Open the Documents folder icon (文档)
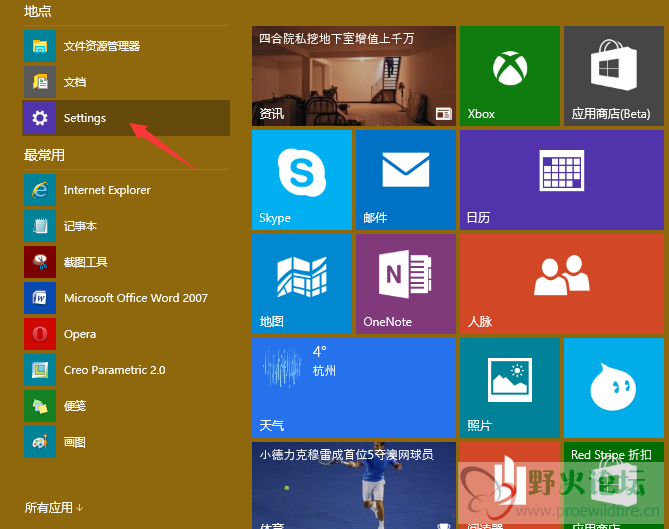 click(x=40, y=82)
